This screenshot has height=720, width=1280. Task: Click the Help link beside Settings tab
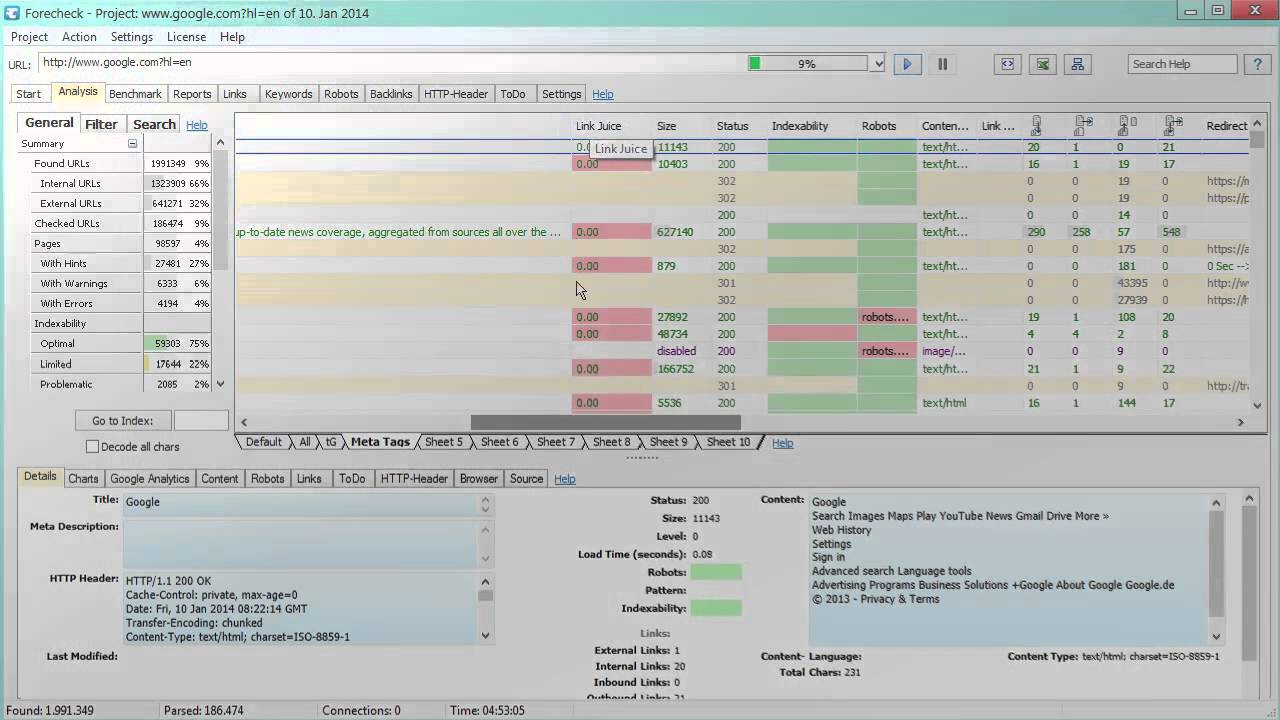pyautogui.click(x=603, y=94)
